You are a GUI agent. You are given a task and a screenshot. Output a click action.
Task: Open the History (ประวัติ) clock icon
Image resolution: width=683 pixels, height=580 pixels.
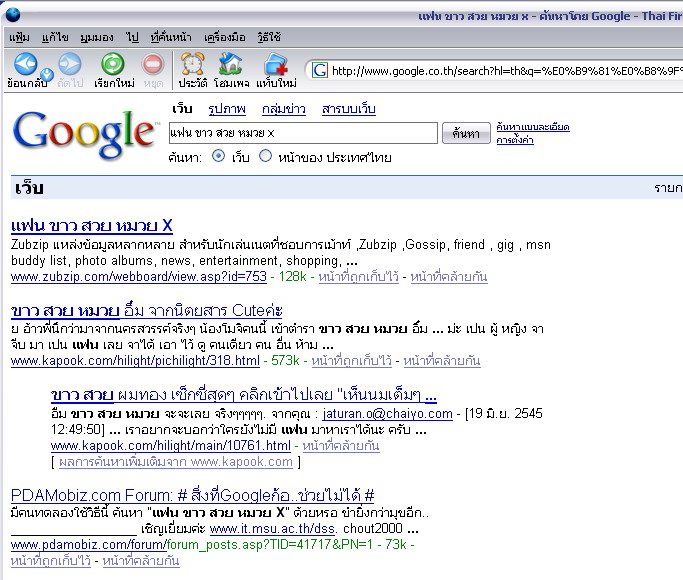point(193,64)
